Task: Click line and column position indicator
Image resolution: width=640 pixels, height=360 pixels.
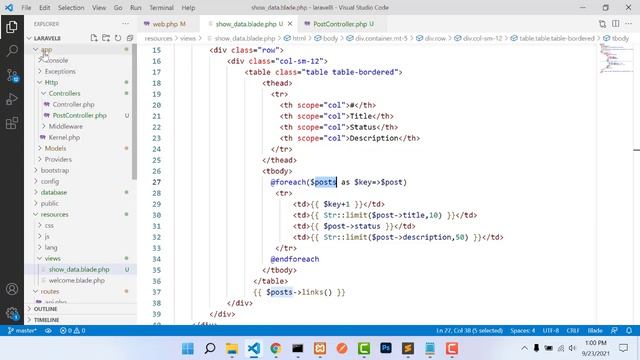Action: [469, 331]
